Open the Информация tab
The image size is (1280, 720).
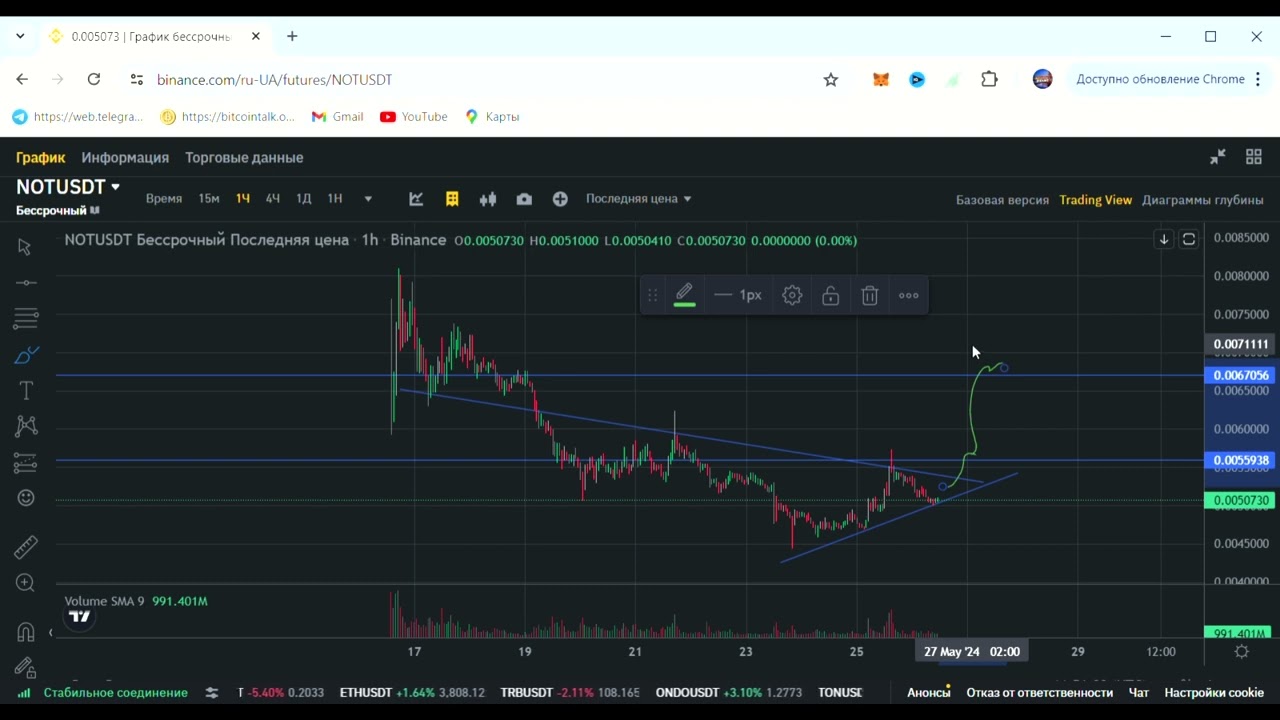tap(125, 157)
